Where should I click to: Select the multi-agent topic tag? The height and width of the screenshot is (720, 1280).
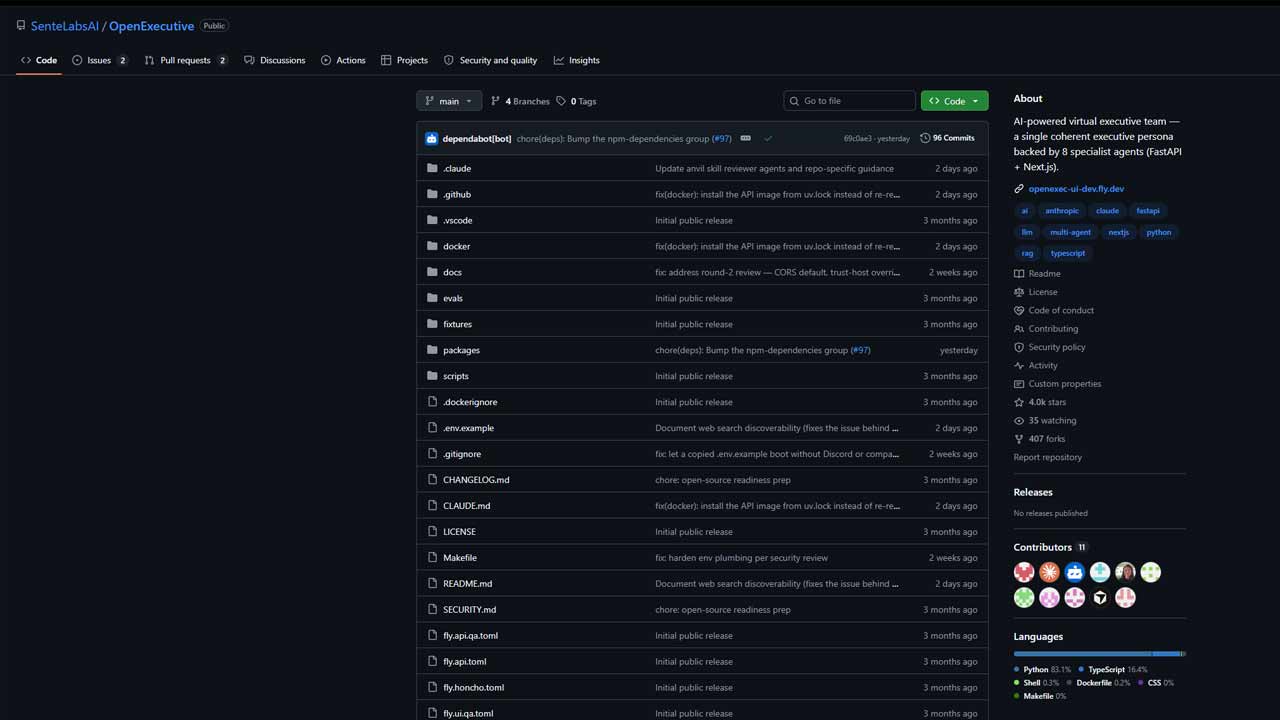pyautogui.click(x=1070, y=232)
